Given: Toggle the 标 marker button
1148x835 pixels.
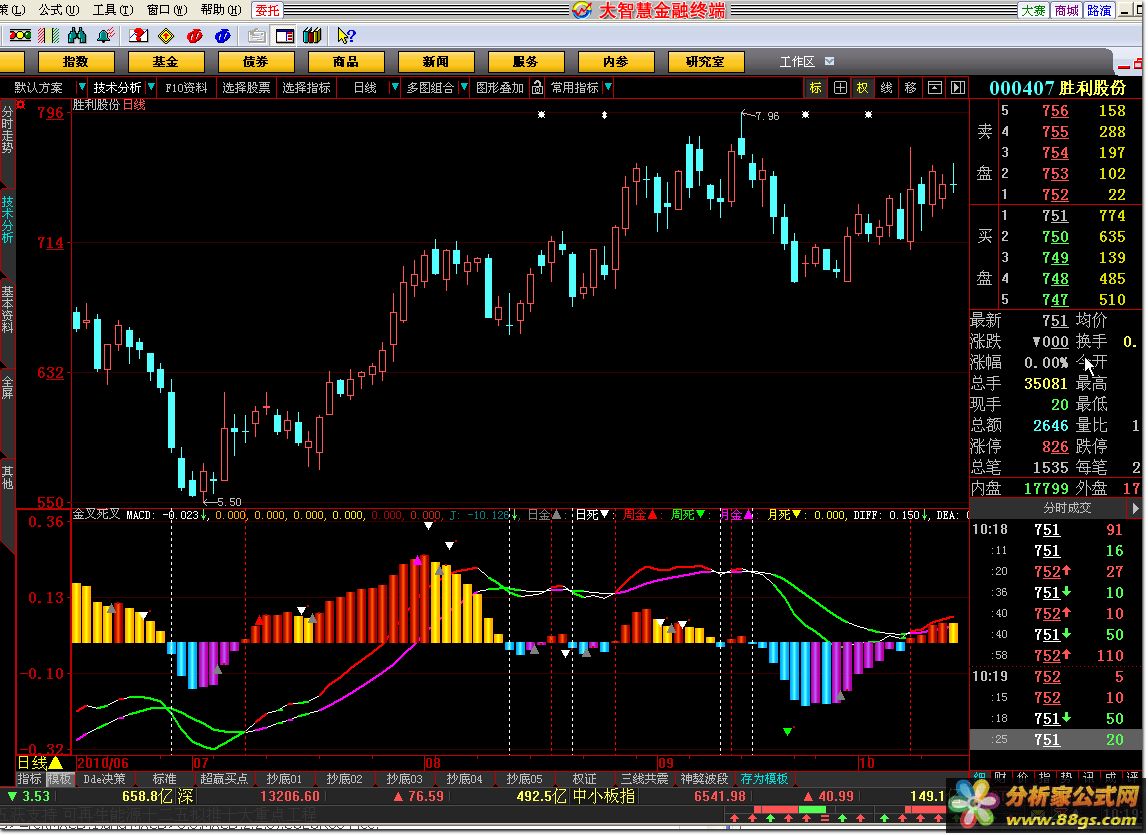Looking at the screenshot, I should [x=816, y=87].
